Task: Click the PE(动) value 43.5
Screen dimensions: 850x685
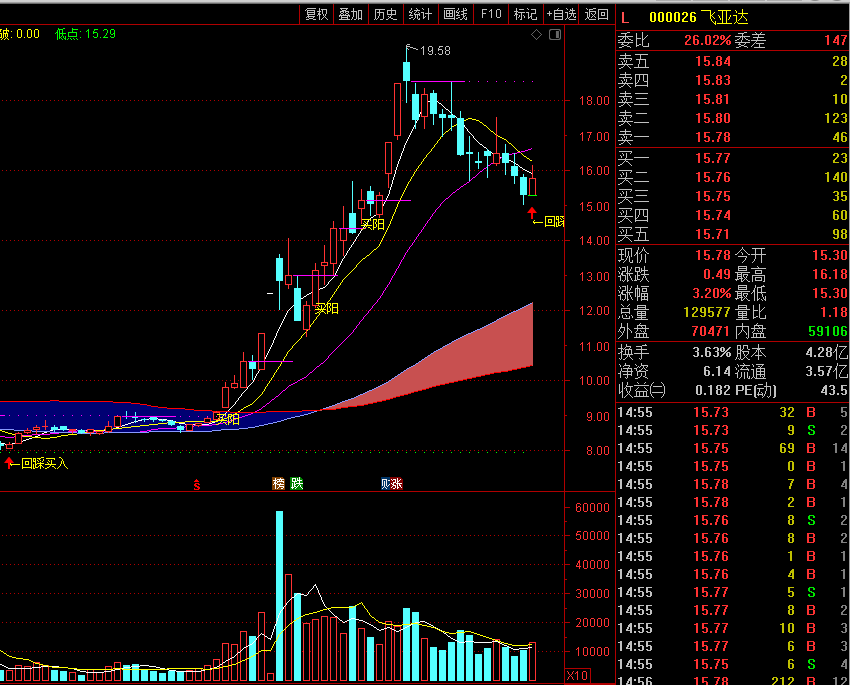Action: coord(834,390)
